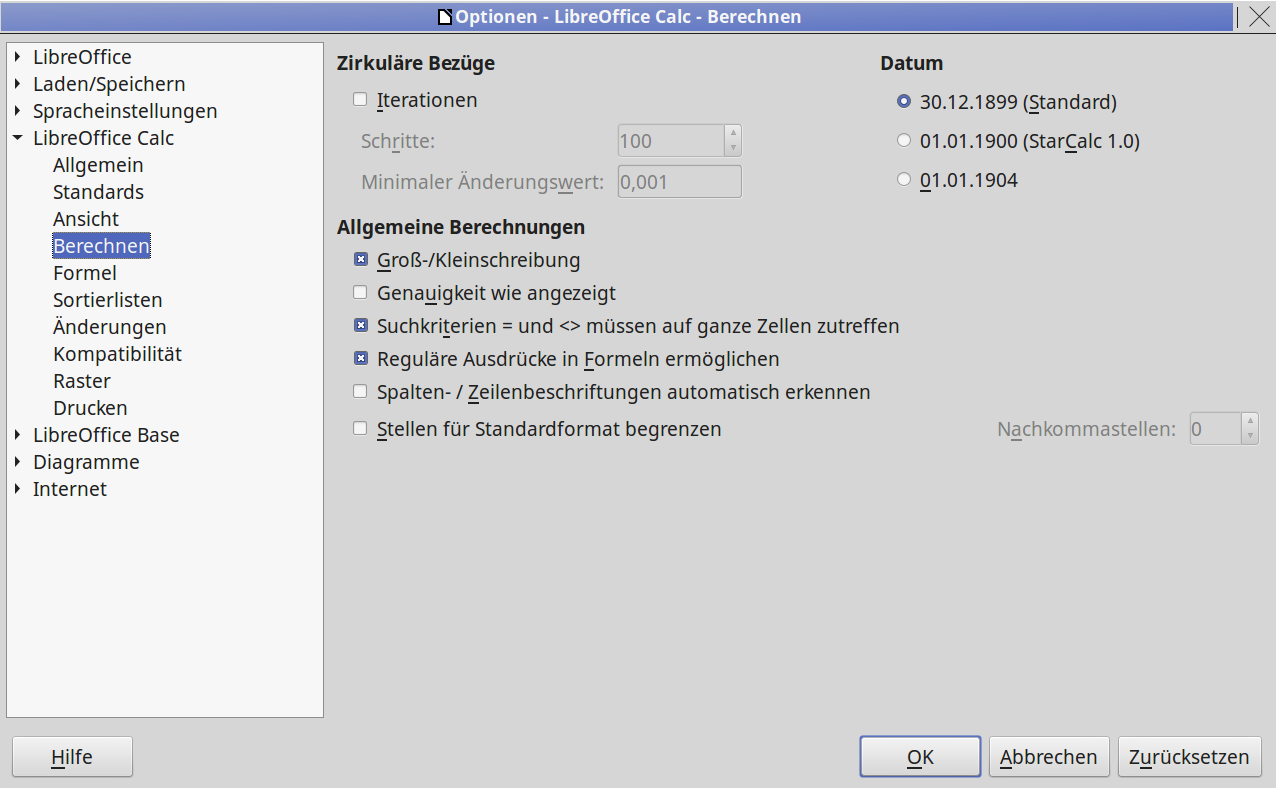Click the Minimaler Änderungswert field

(680, 182)
